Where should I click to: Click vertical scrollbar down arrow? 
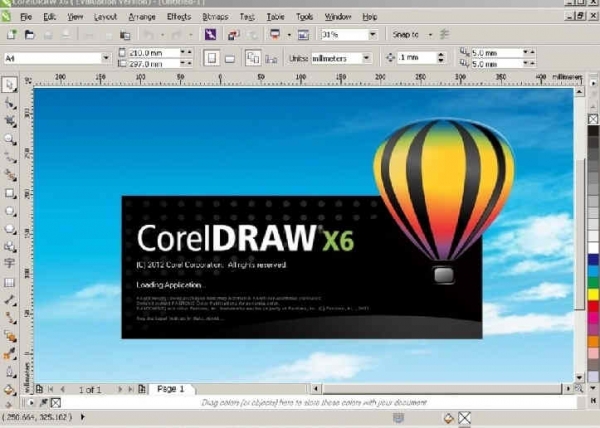click(x=579, y=378)
